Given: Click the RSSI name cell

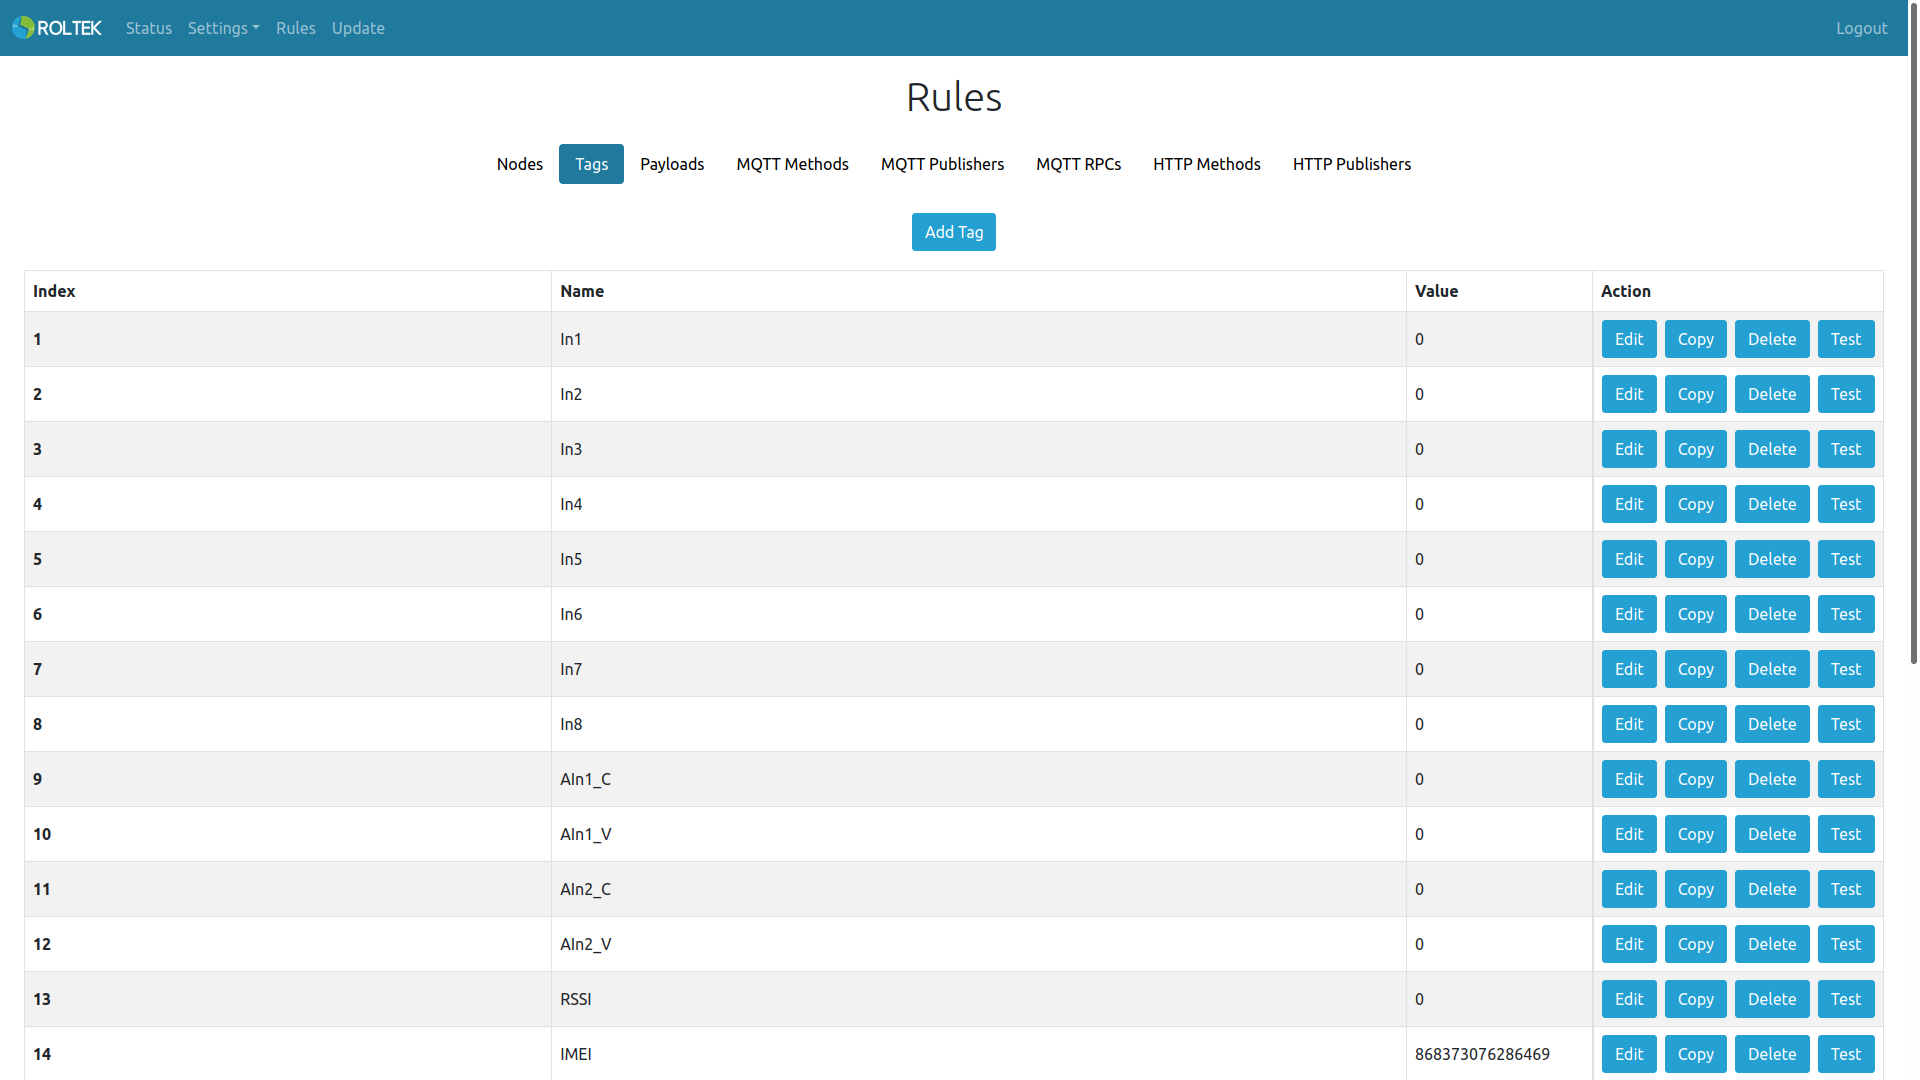Looking at the screenshot, I should click(x=979, y=999).
